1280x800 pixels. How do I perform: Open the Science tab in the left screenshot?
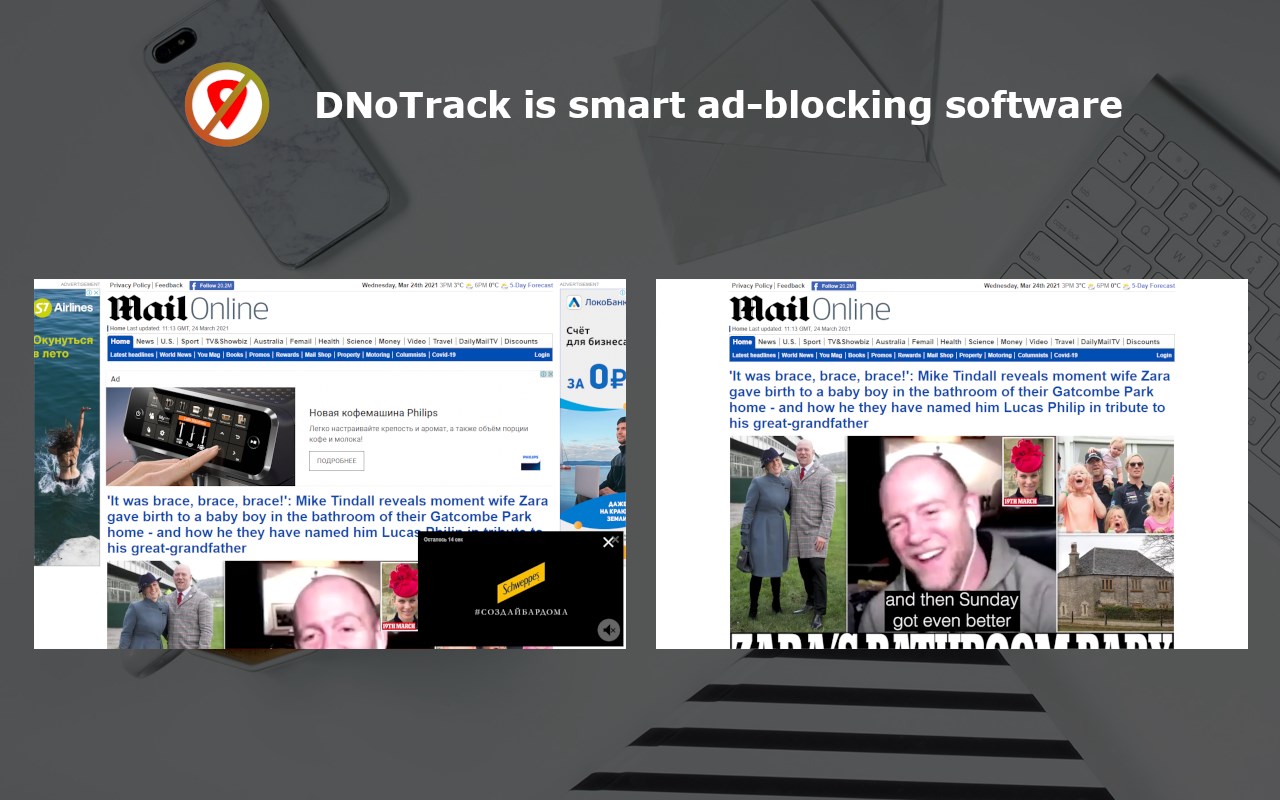(359, 341)
